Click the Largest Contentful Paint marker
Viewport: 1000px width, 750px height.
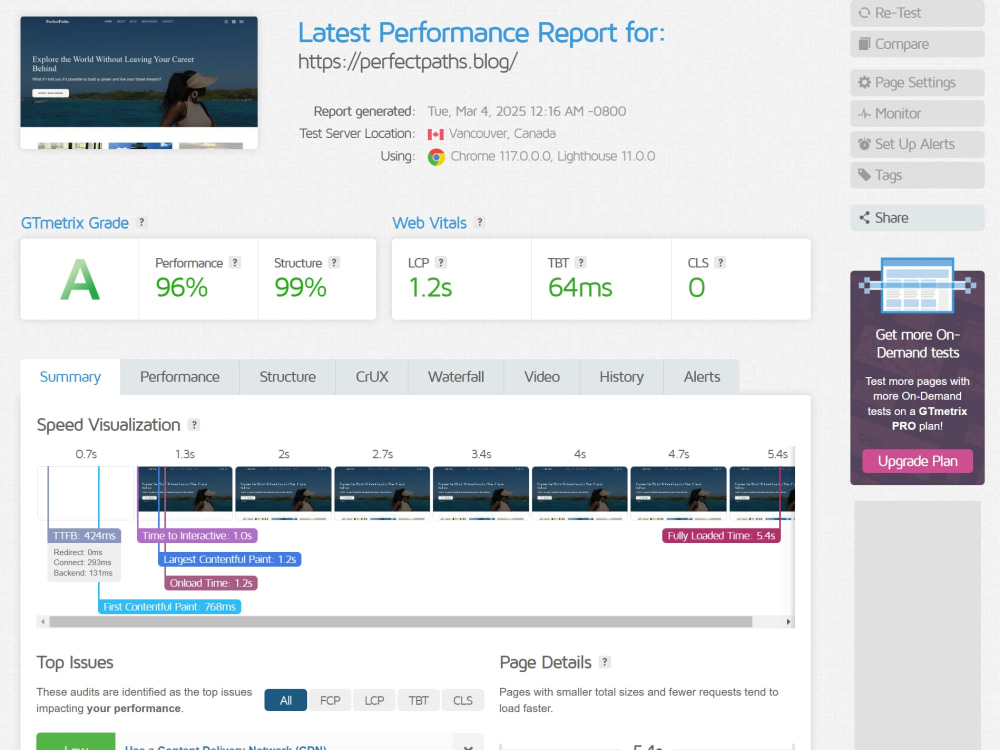coord(230,559)
